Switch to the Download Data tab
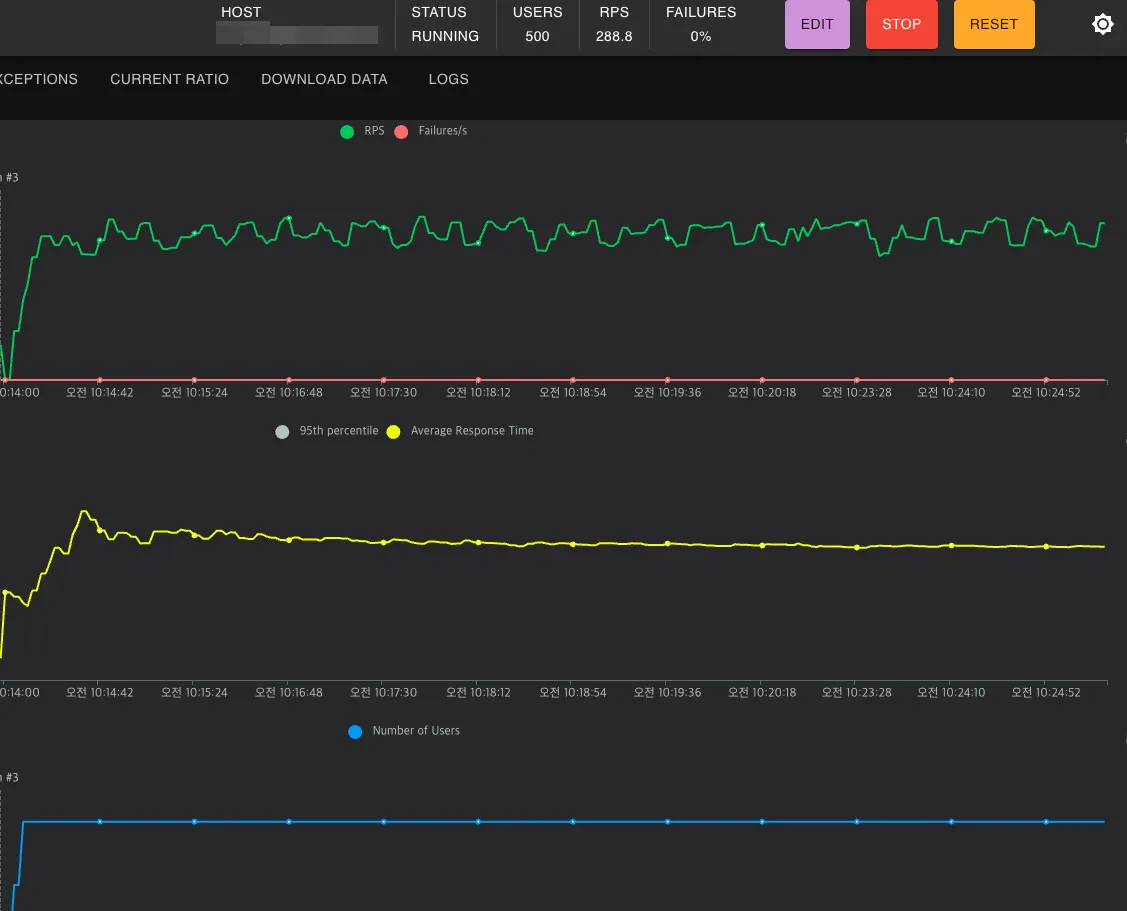The height and width of the screenshot is (911, 1127). coord(324,79)
